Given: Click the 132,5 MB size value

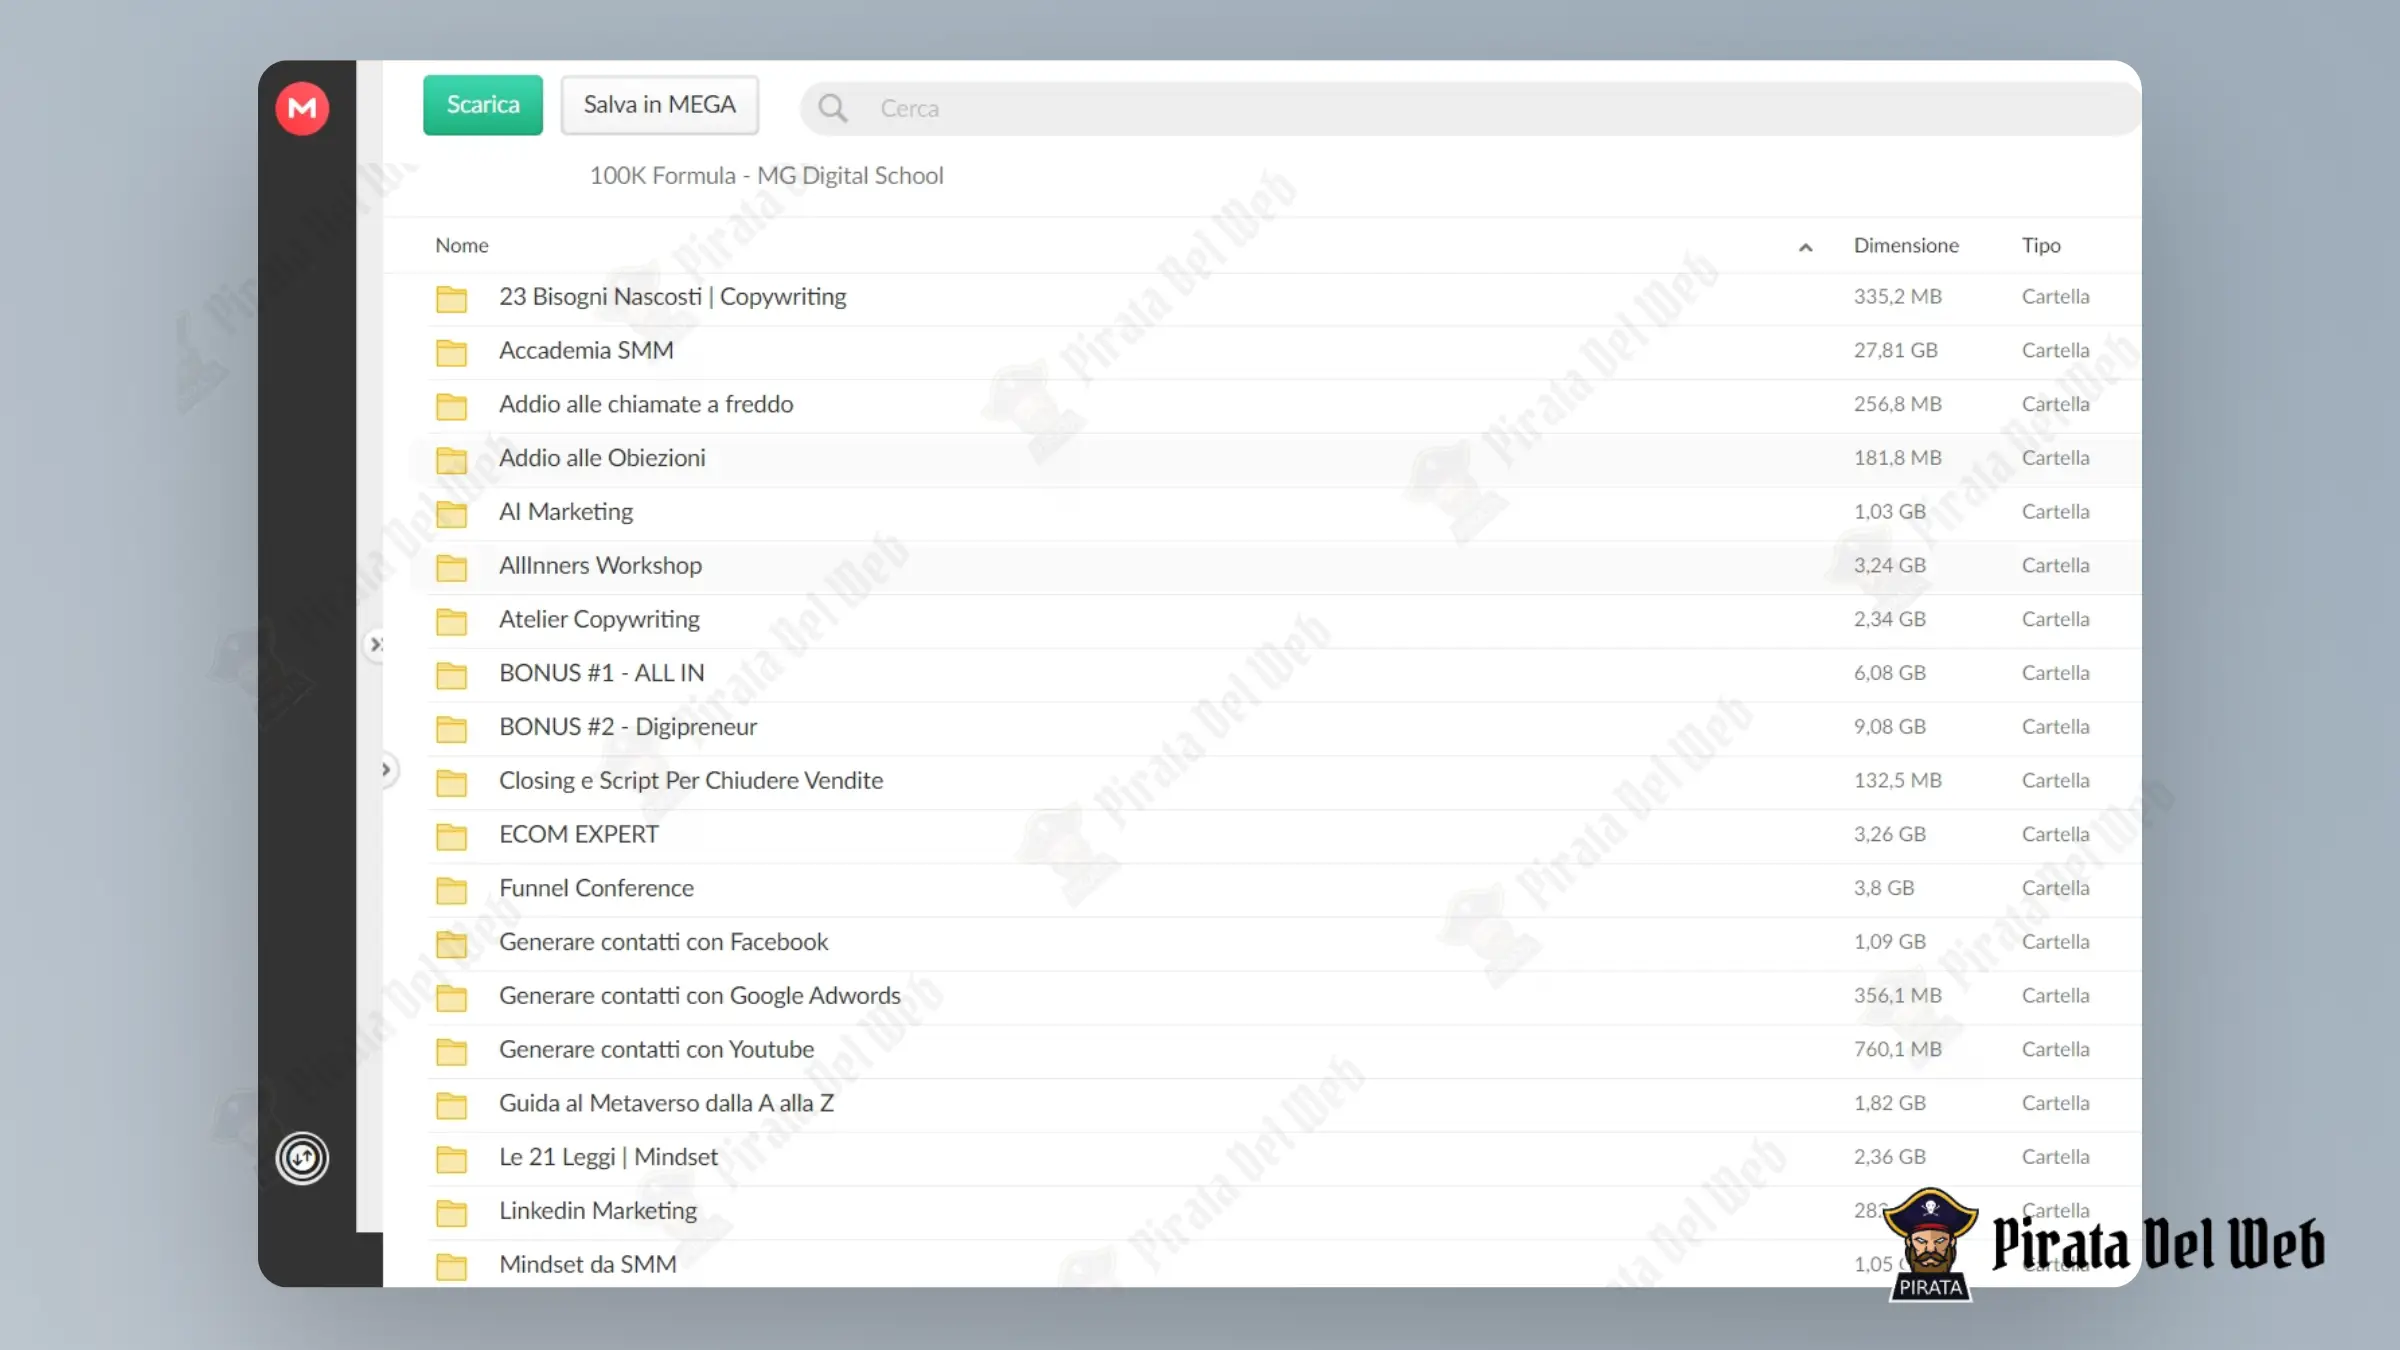Looking at the screenshot, I should 1897,781.
